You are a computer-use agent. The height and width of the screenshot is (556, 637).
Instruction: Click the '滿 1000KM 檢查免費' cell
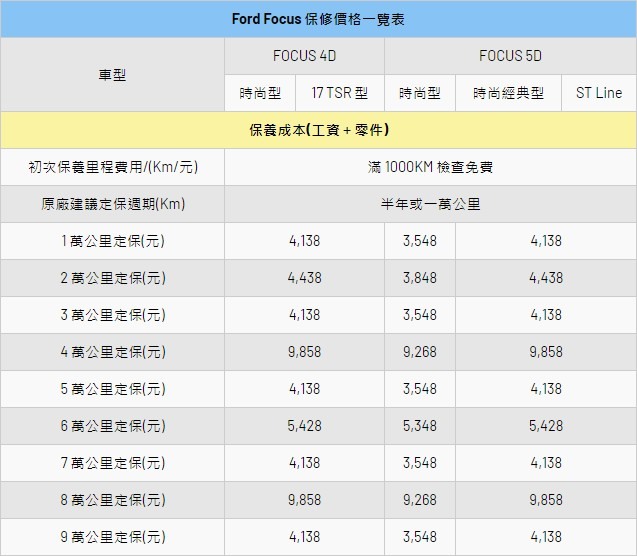430,167
